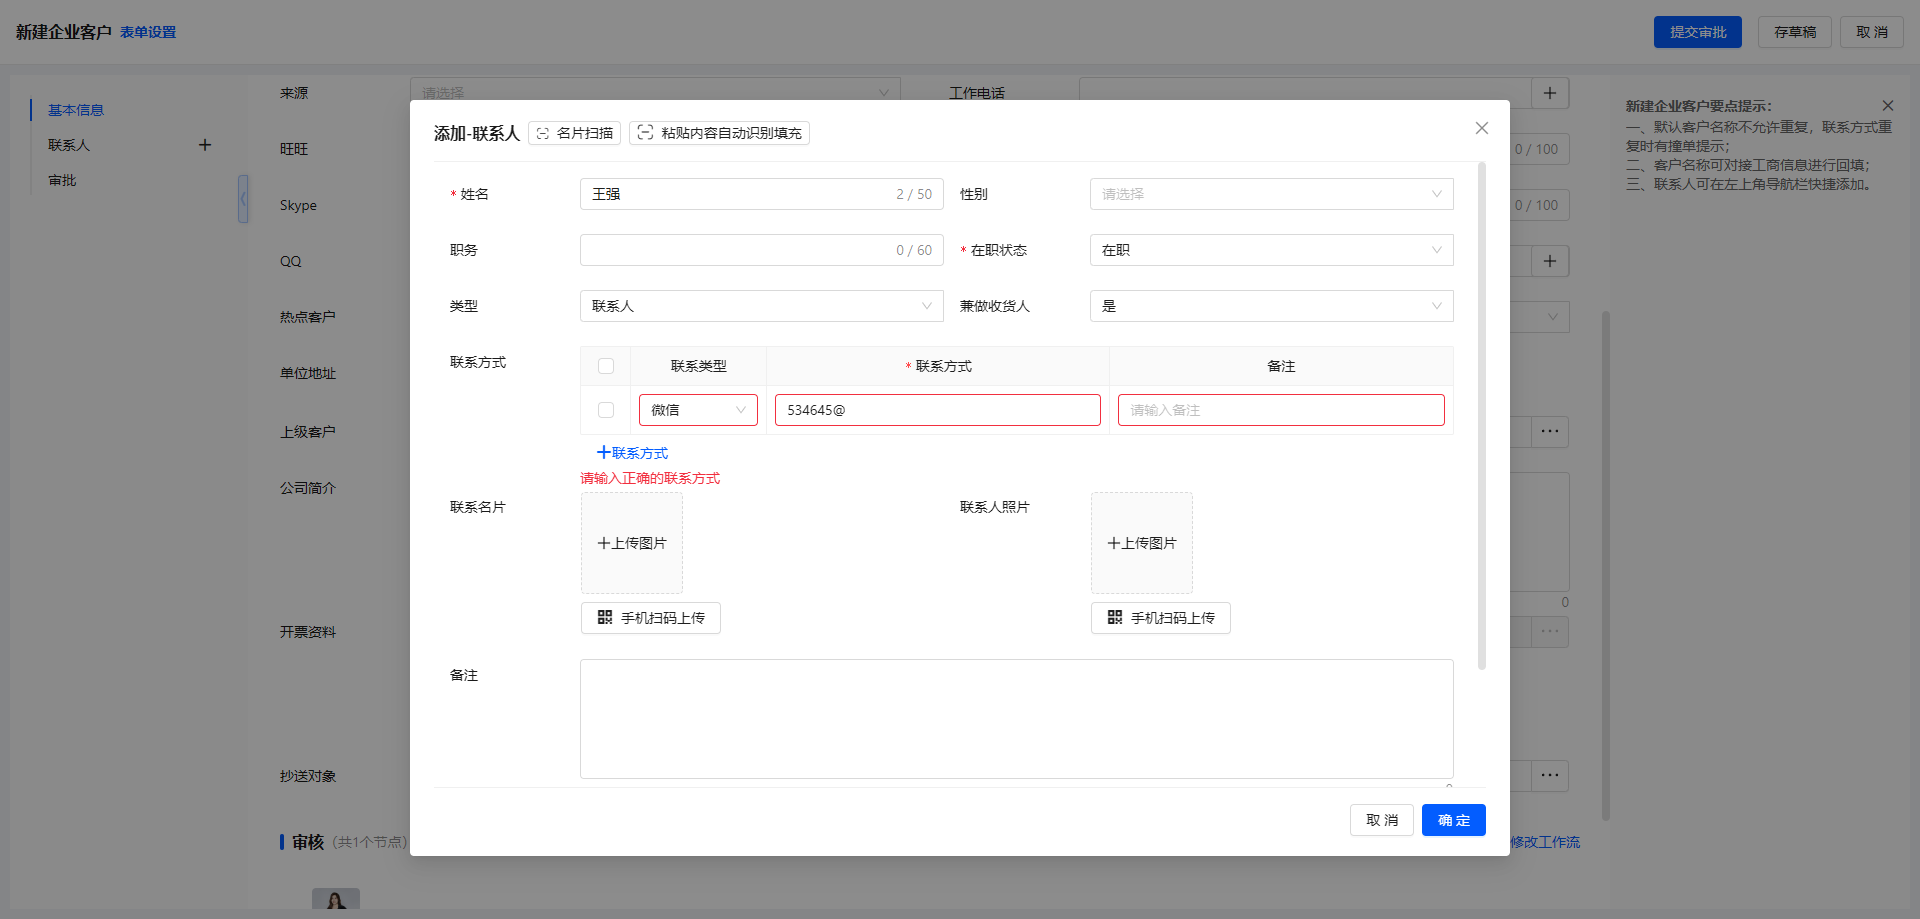1920x919 pixels.
Task: Expand the 在职状态 dropdown
Action: (1271, 250)
